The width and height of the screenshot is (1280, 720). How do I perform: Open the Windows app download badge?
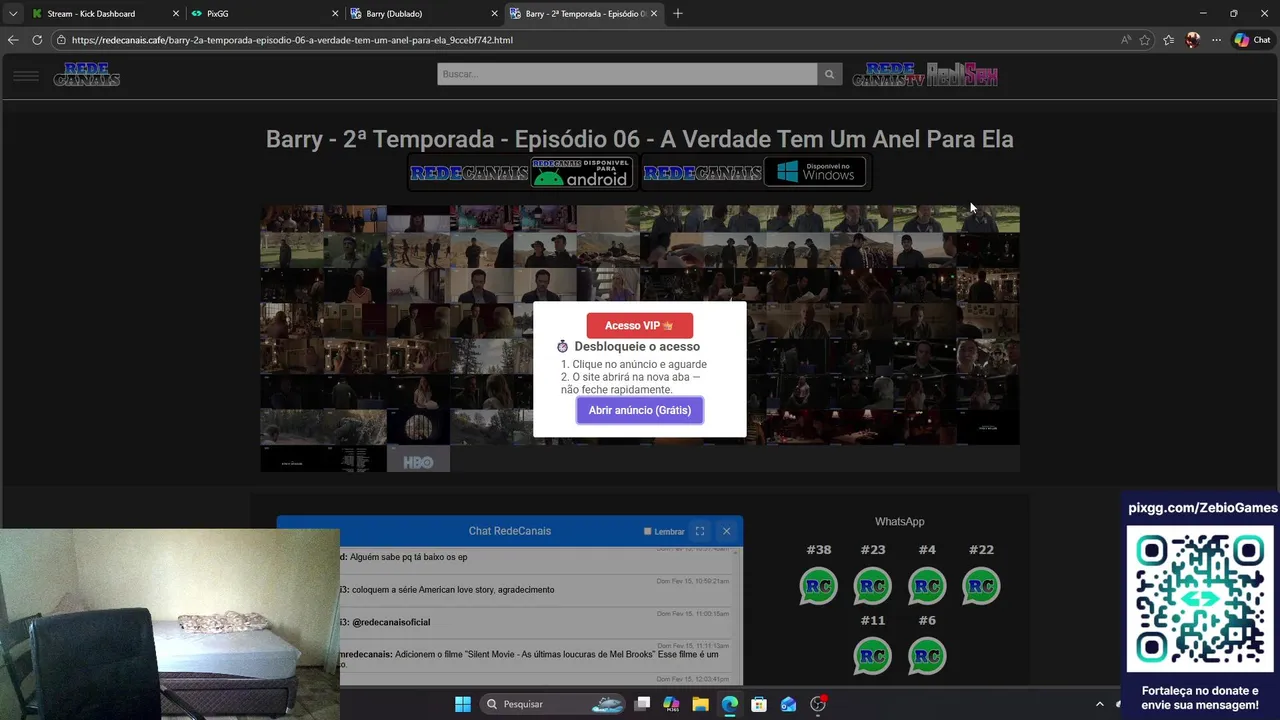tap(755, 172)
